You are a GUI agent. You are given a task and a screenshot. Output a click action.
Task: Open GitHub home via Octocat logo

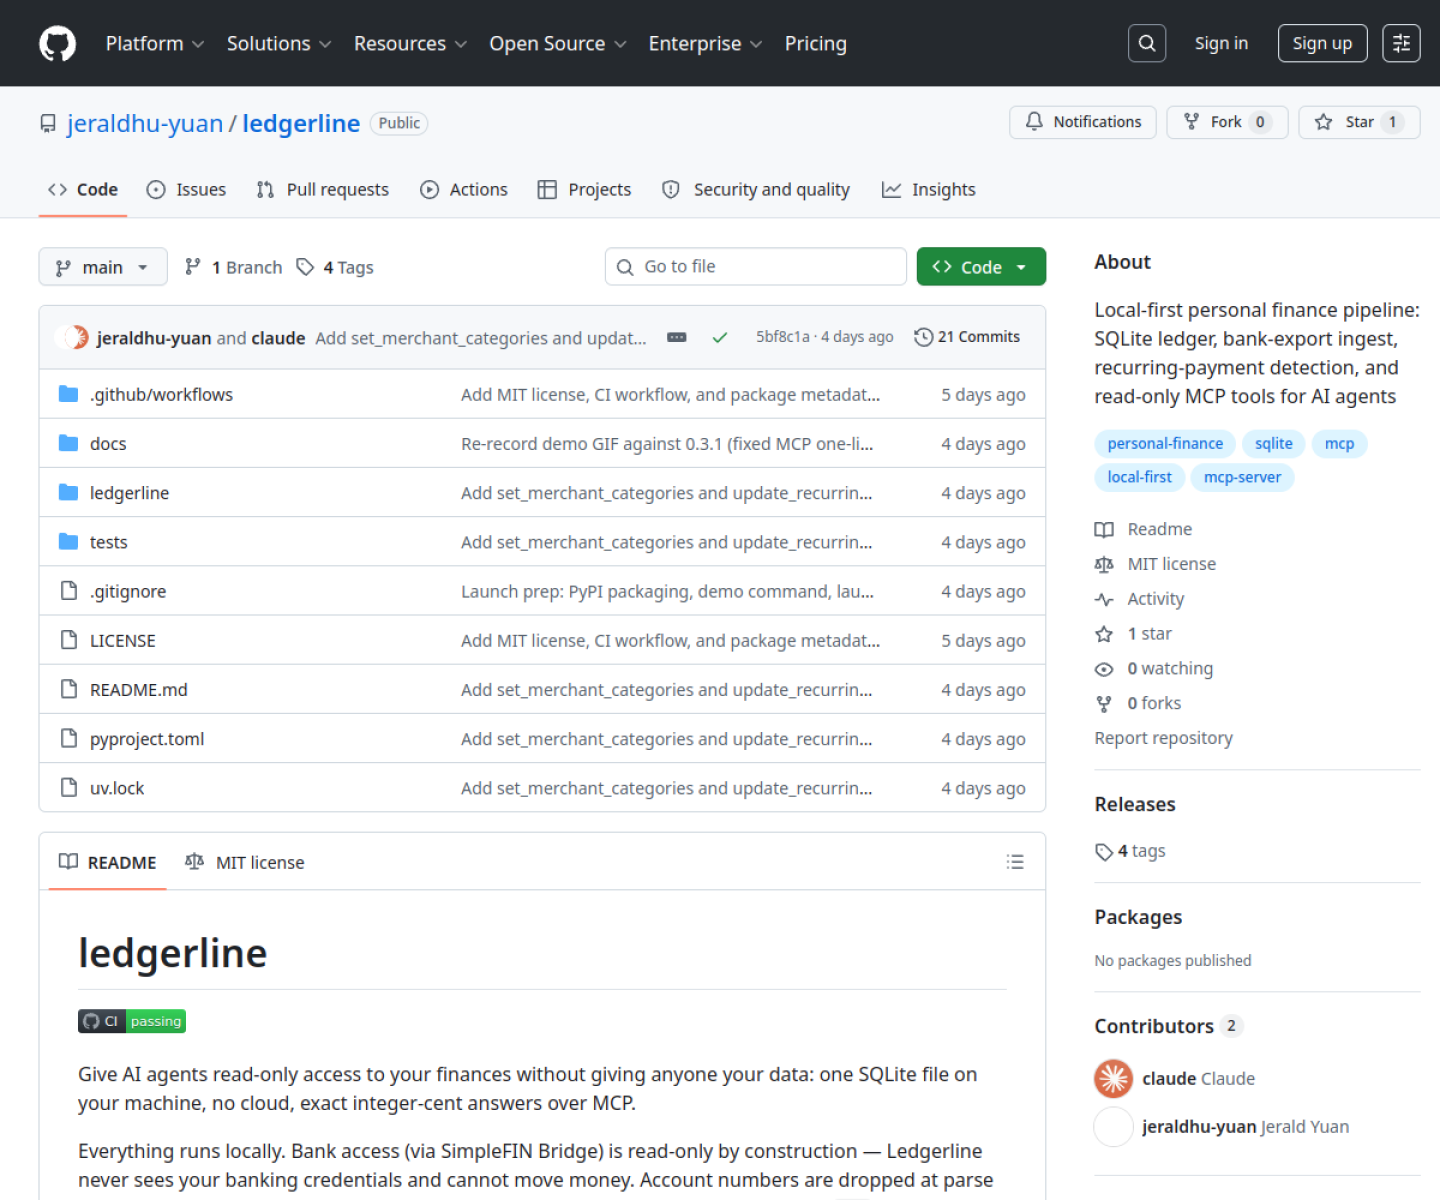tap(57, 44)
